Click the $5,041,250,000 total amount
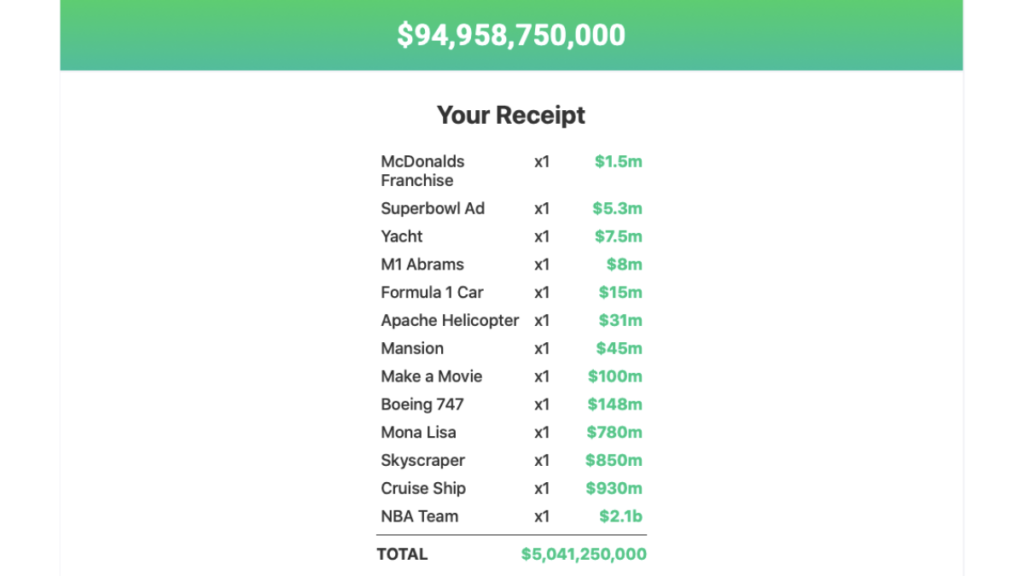The height and width of the screenshot is (576, 1024). 583,553
